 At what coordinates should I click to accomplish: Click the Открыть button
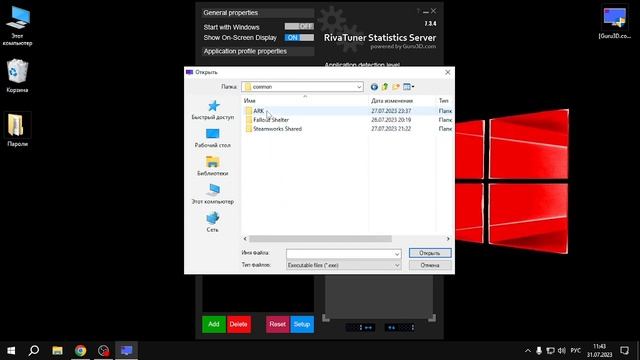coord(430,253)
